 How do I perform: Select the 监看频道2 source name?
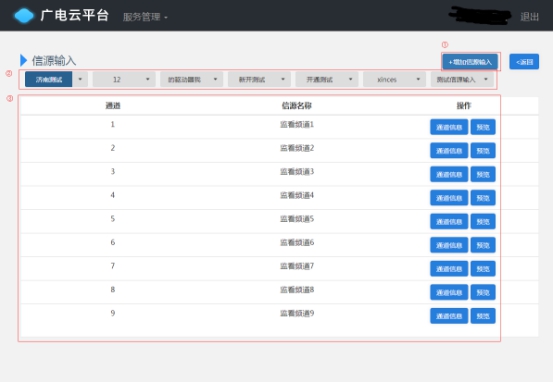(x=297, y=148)
